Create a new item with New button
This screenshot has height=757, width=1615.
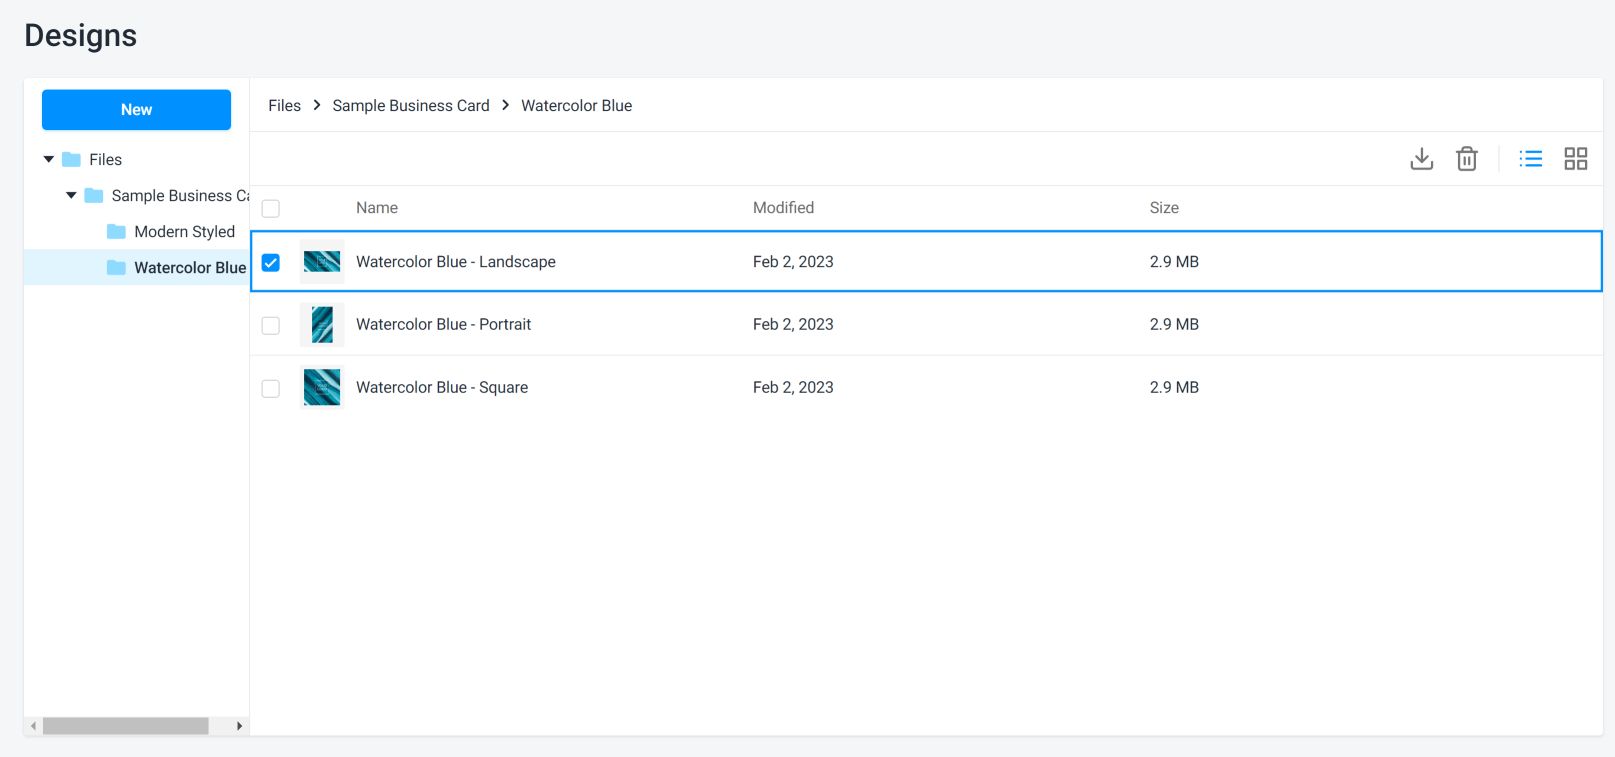[x=136, y=110]
